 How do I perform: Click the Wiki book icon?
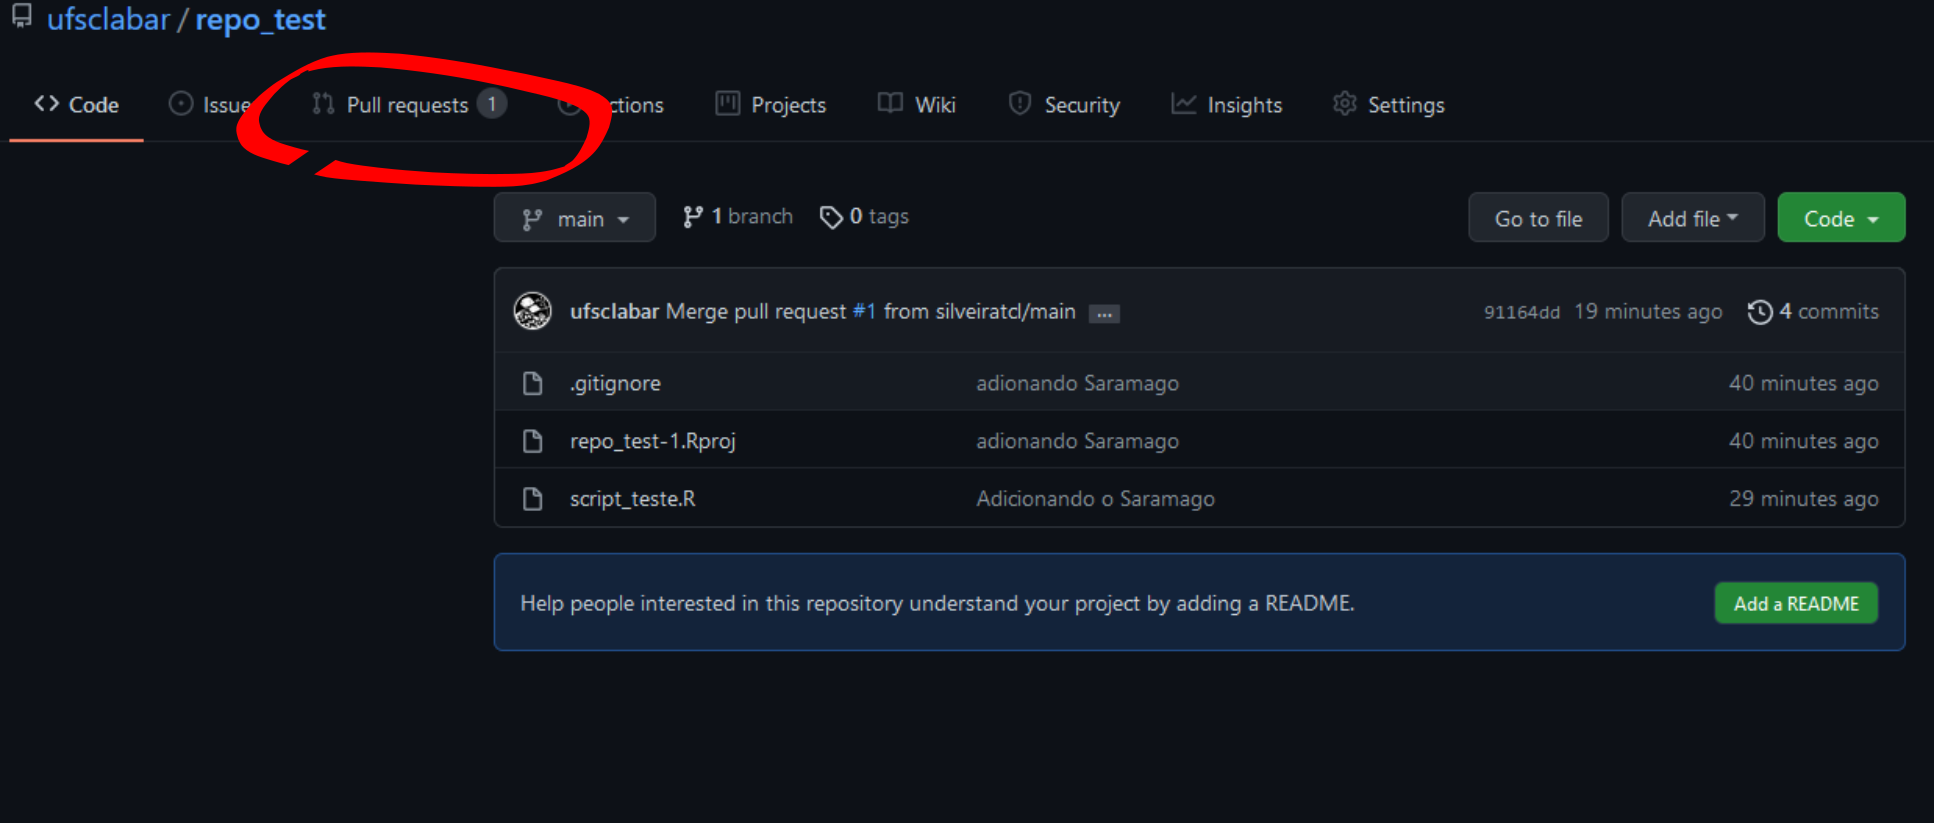(890, 103)
